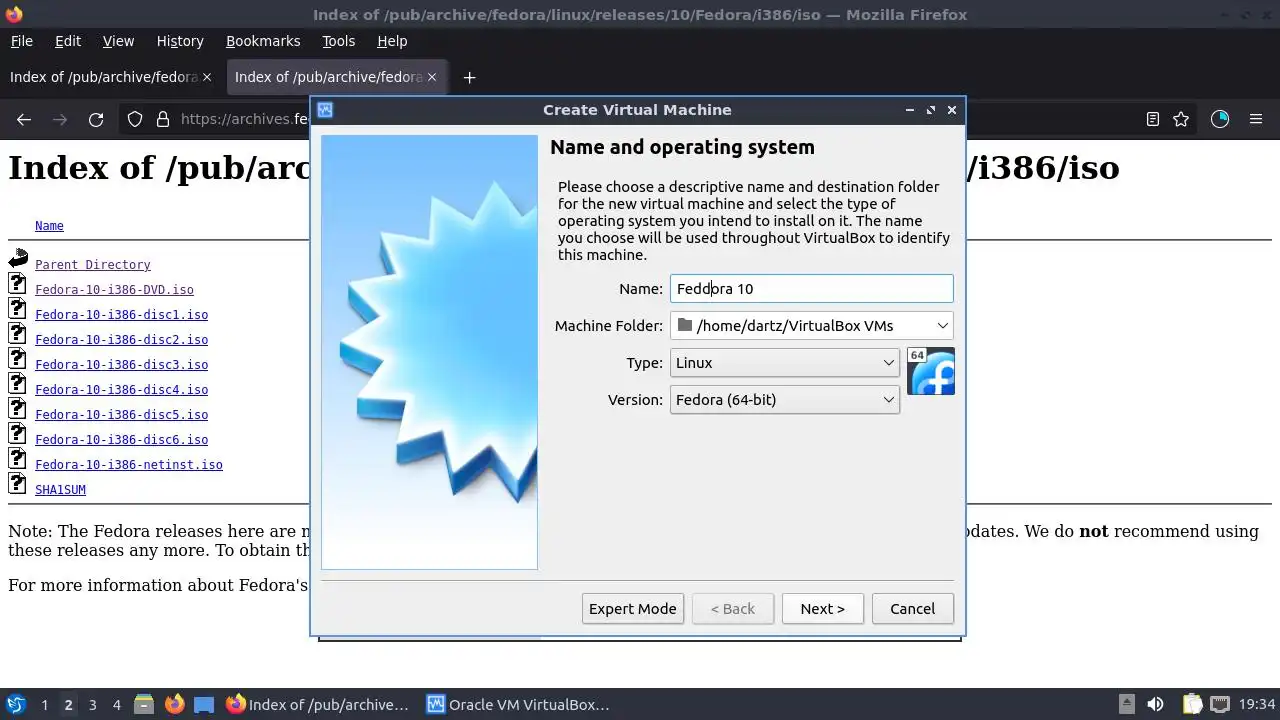Open a new Firefox tab
Screen dimensions: 1280x720
tap(469, 77)
